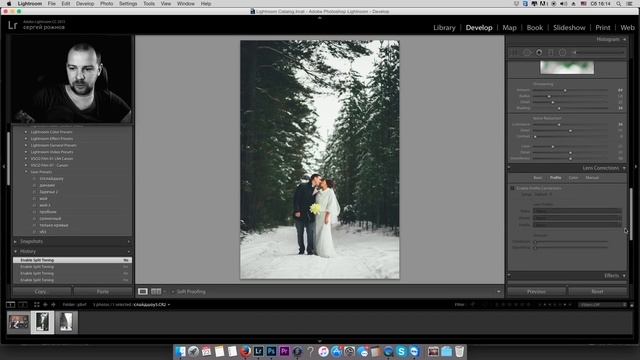The width and height of the screenshot is (640, 360).
Task: Go back using filmstrip left arrow
Action: coord(45,304)
